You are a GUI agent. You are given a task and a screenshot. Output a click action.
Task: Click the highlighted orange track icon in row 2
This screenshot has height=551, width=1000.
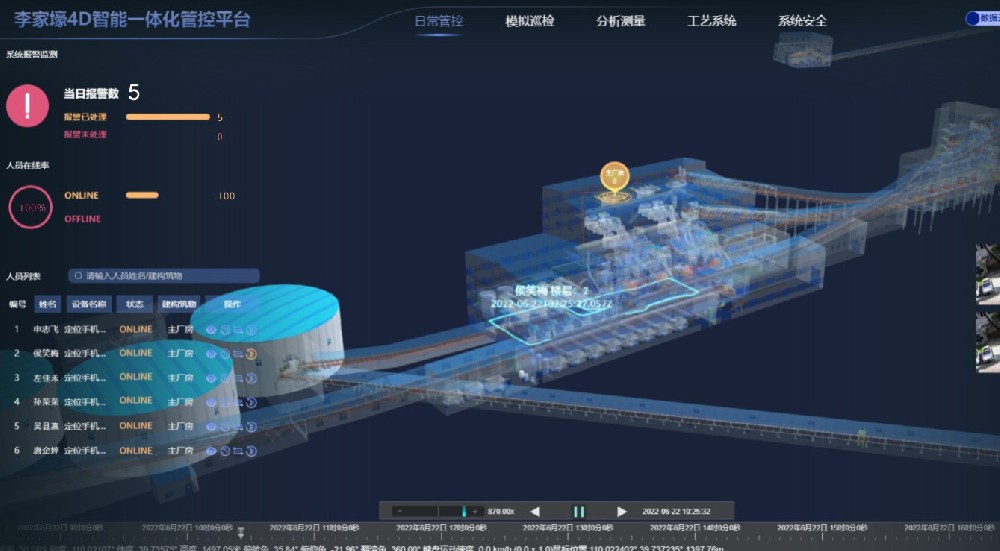pyautogui.click(x=252, y=353)
